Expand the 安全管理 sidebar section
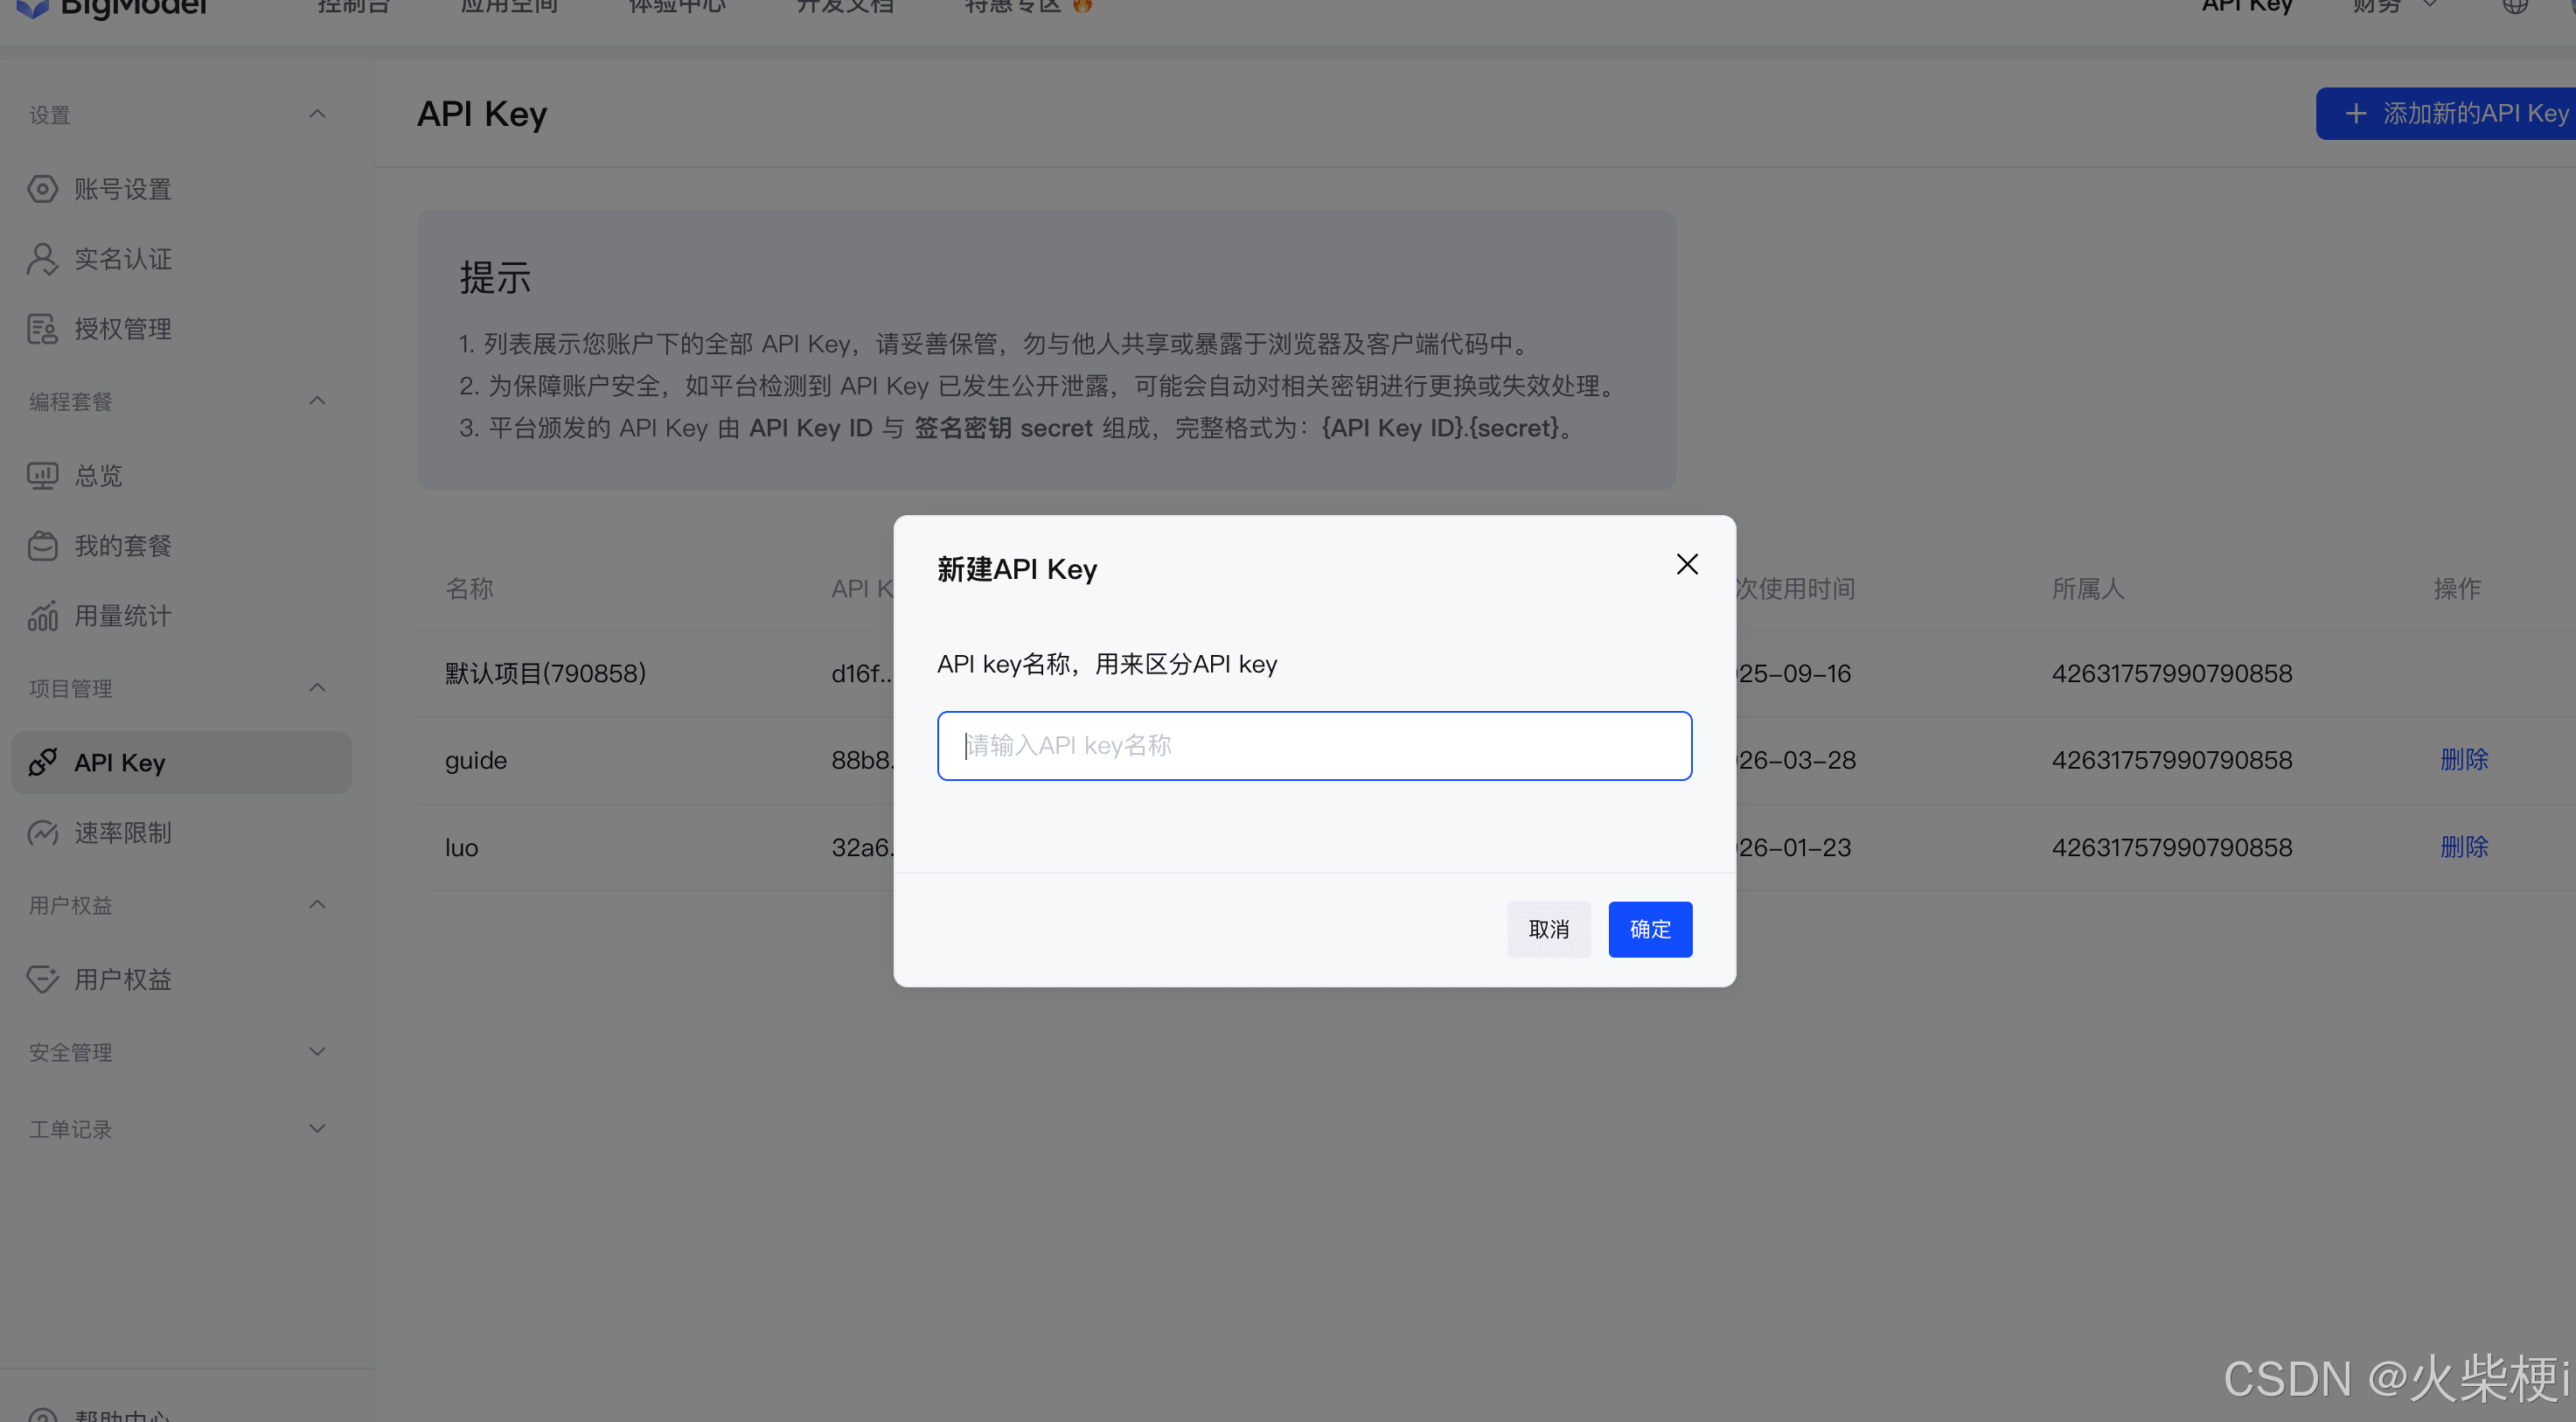Viewport: 2576px width, 1422px height. tap(317, 1052)
